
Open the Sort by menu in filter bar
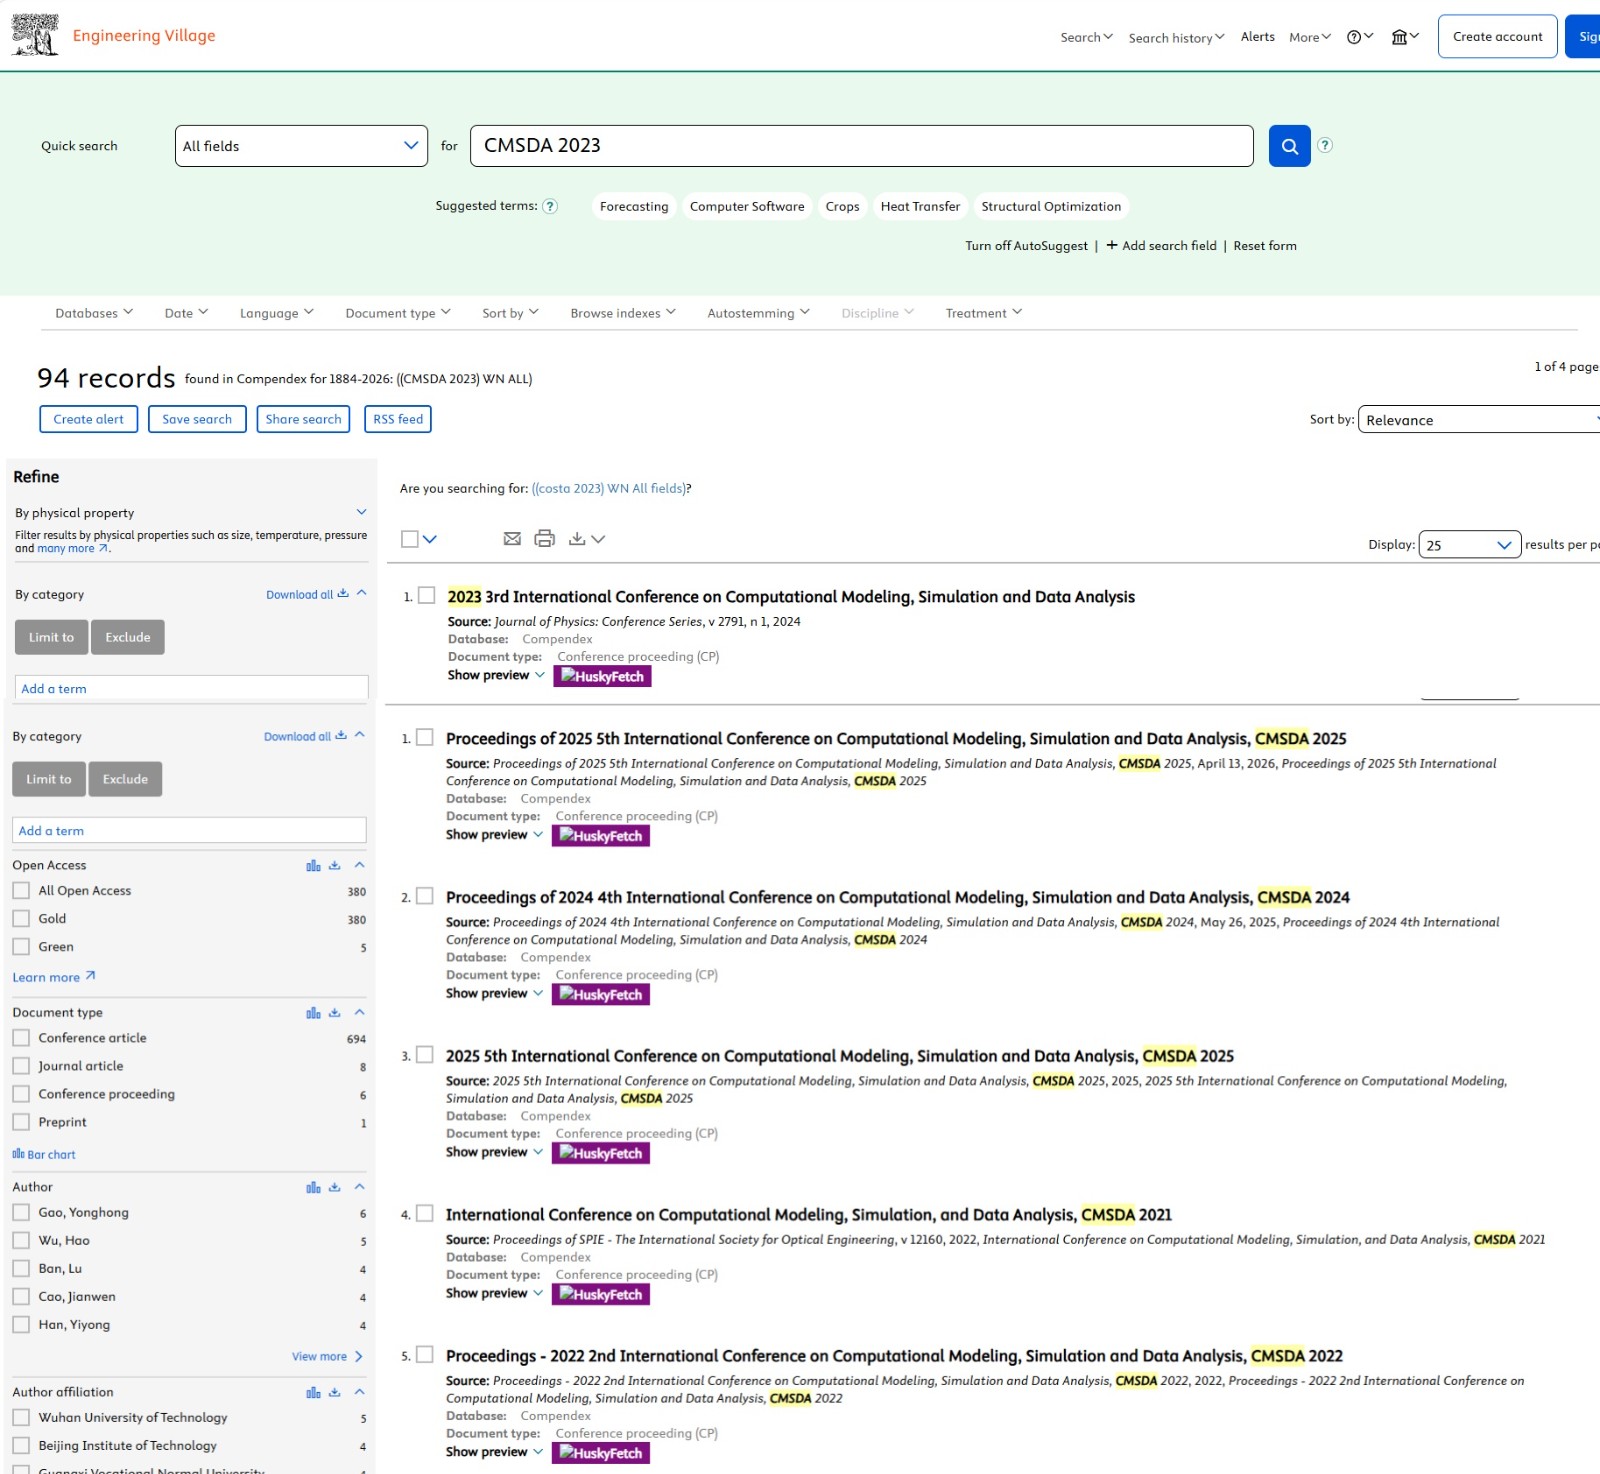(x=511, y=313)
